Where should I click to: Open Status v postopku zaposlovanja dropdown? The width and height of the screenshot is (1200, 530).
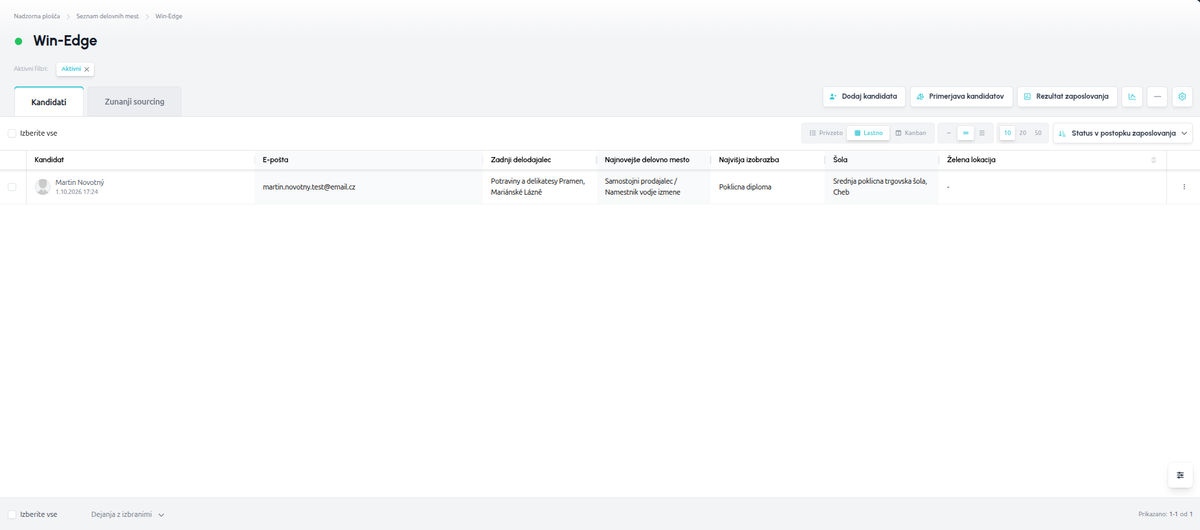(x=1123, y=133)
